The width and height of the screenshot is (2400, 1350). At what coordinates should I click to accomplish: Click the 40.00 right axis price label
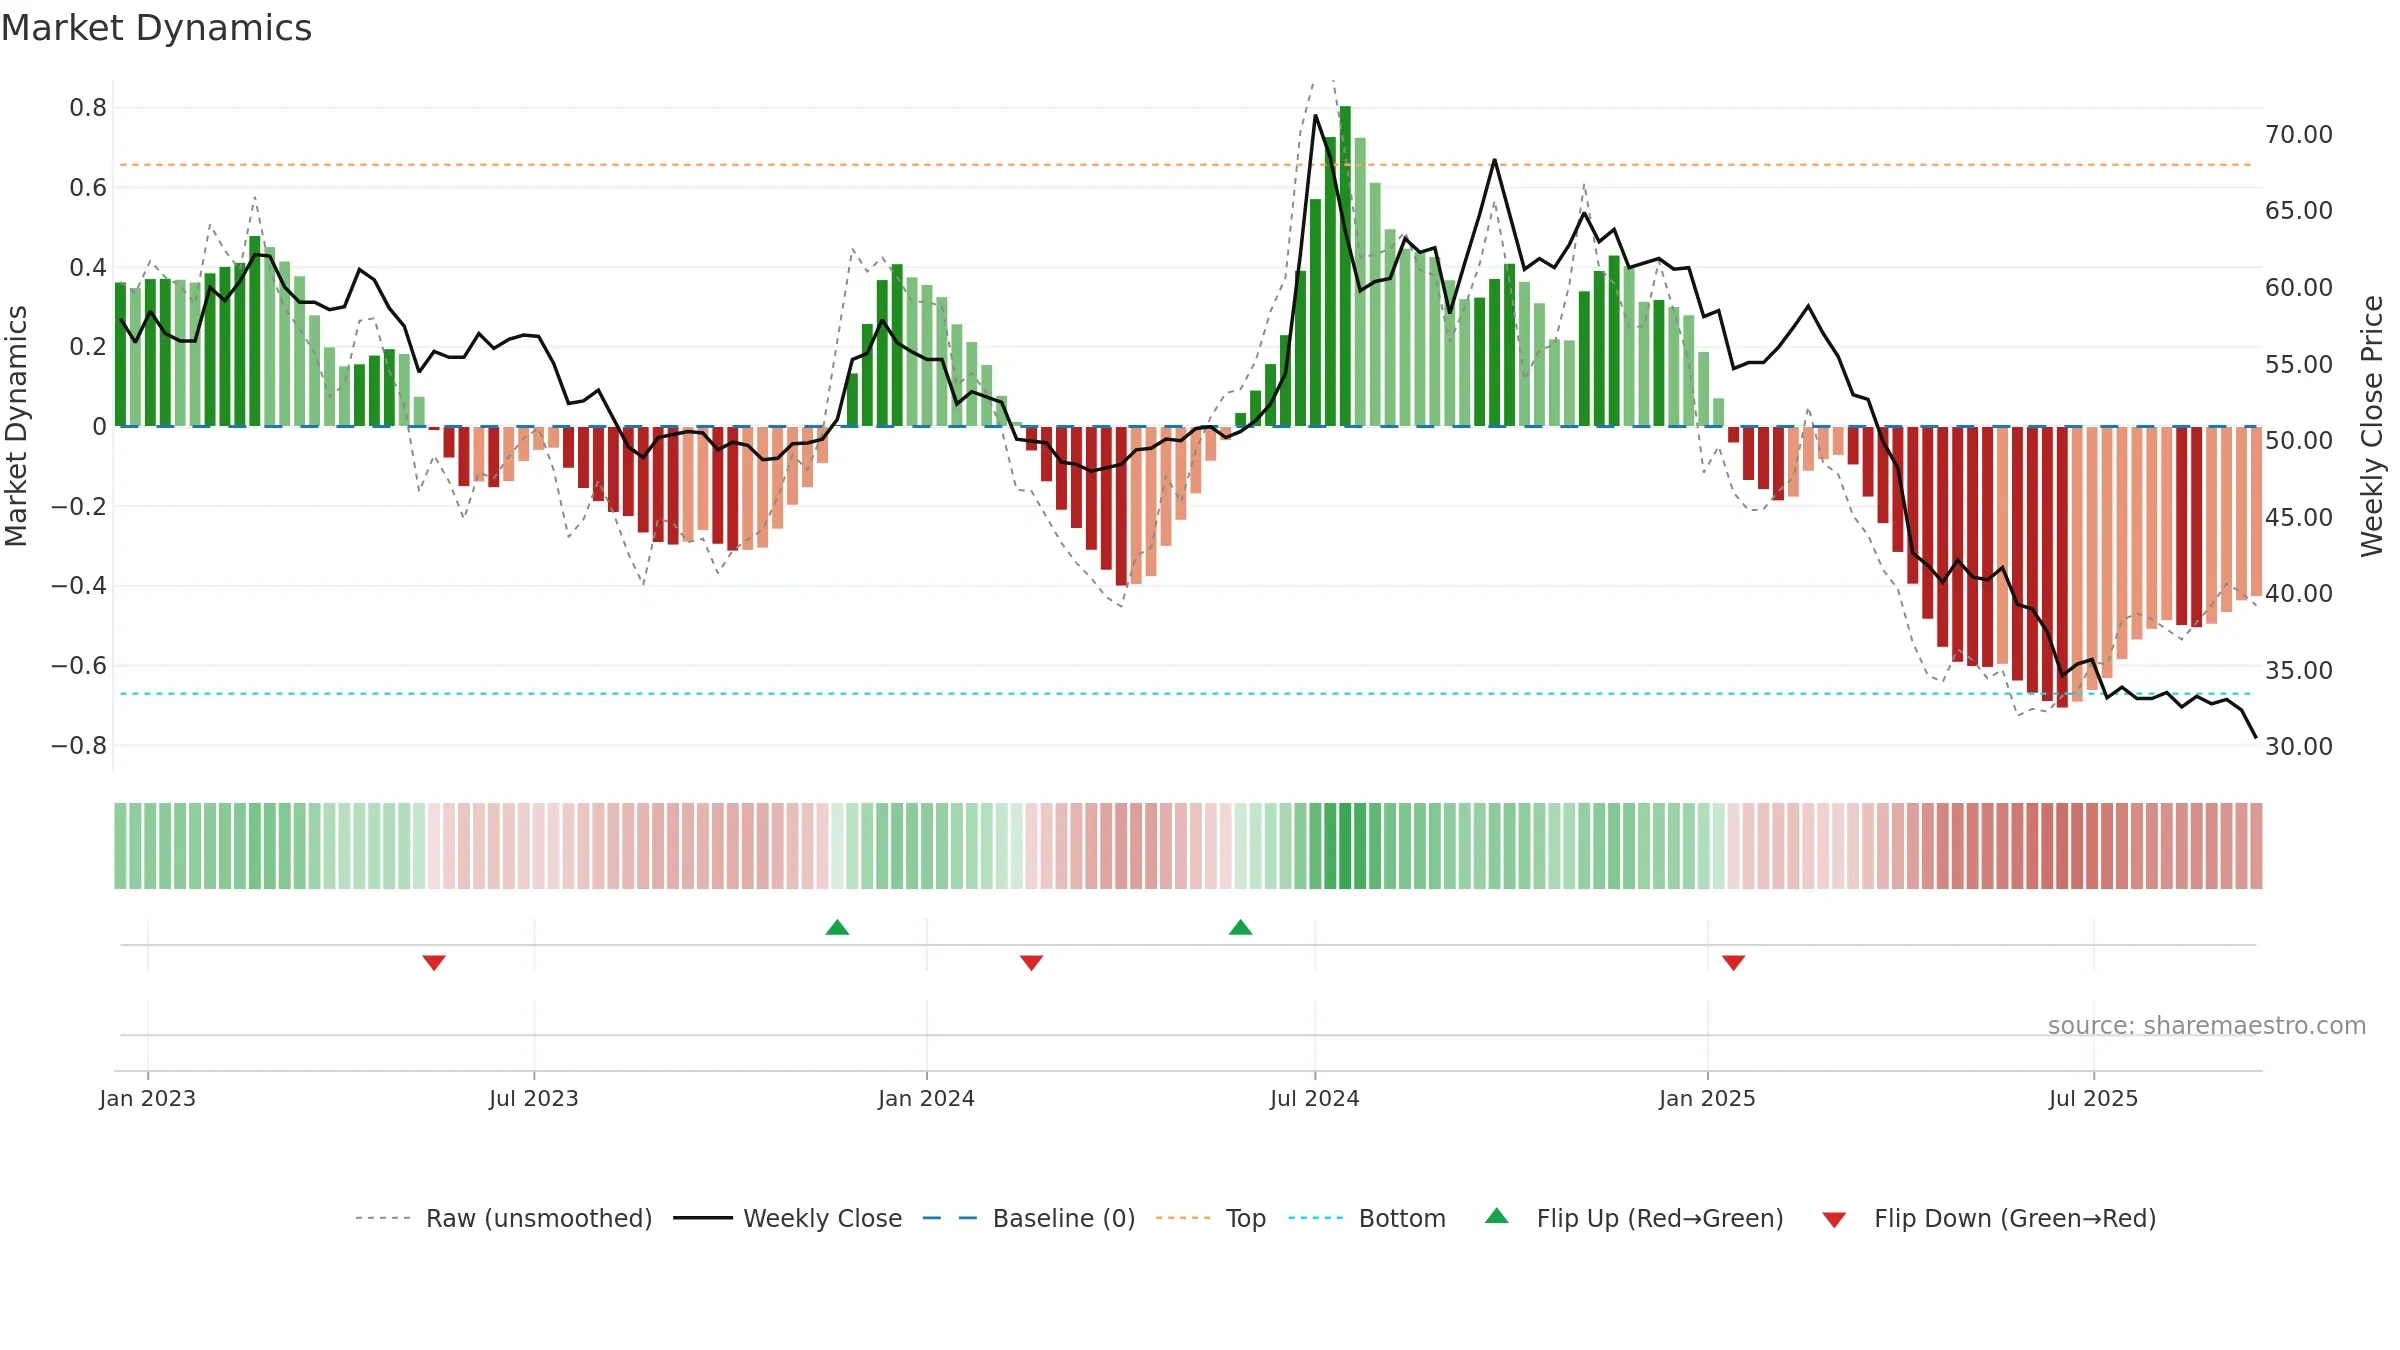coord(2299,593)
